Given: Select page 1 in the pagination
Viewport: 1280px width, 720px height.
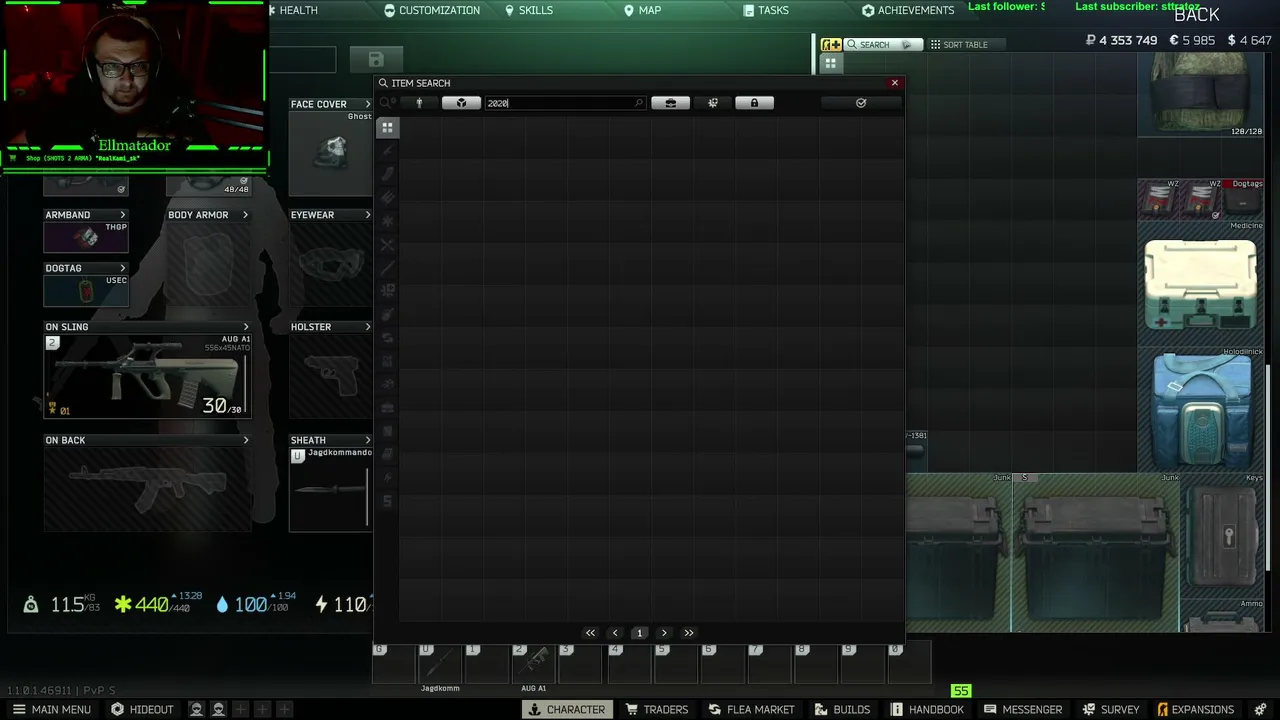Looking at the screenshot, I should point(639,633).
